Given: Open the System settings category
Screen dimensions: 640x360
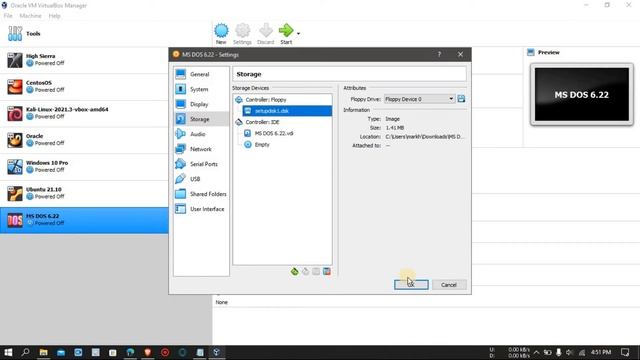Looking at the screenshot, I should 200,89.
